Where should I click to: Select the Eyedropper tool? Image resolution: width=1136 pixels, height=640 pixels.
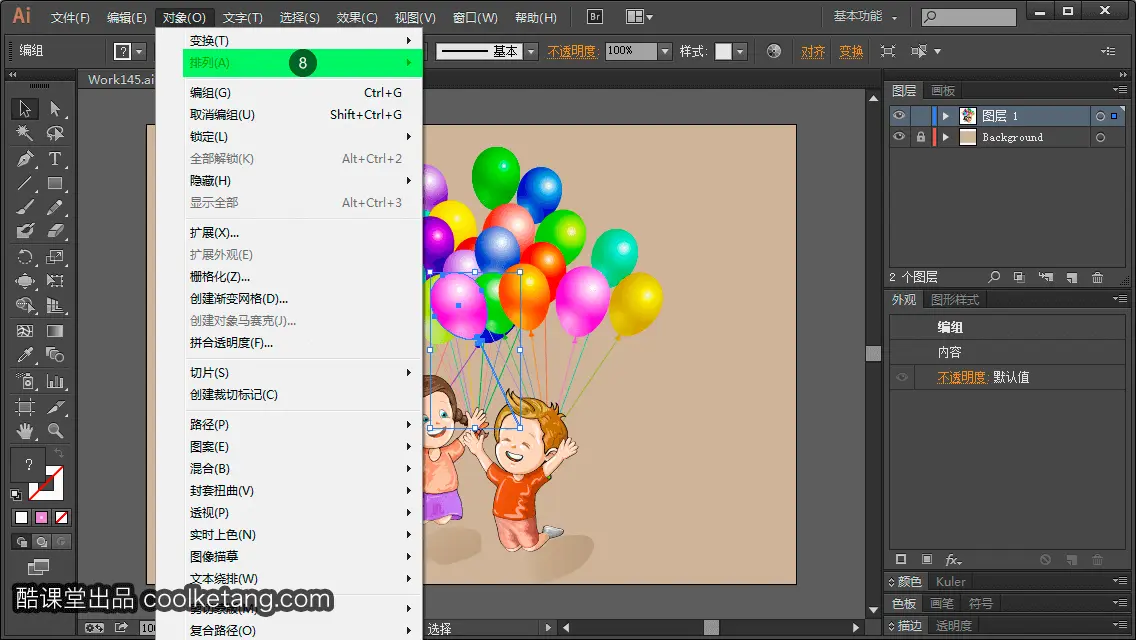click(x=25, y=355)
